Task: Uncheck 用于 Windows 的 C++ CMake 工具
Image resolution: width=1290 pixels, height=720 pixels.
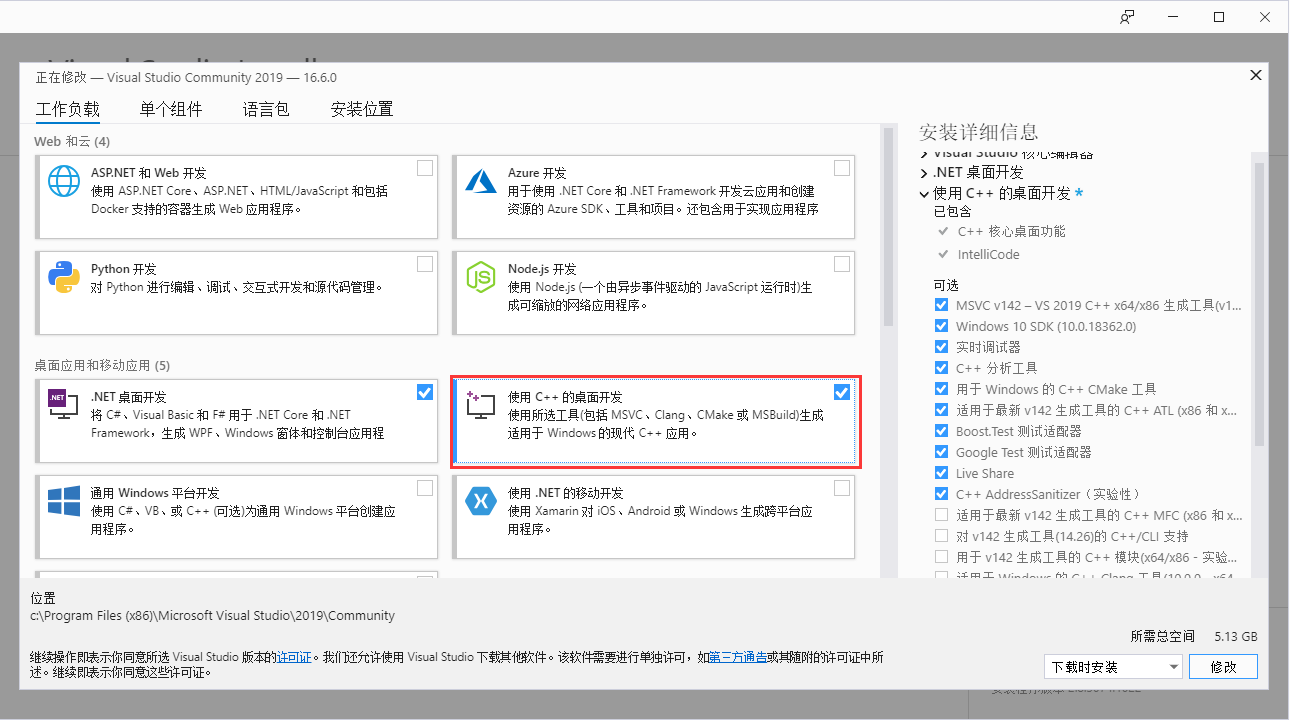Action: [x=941, y=389]
